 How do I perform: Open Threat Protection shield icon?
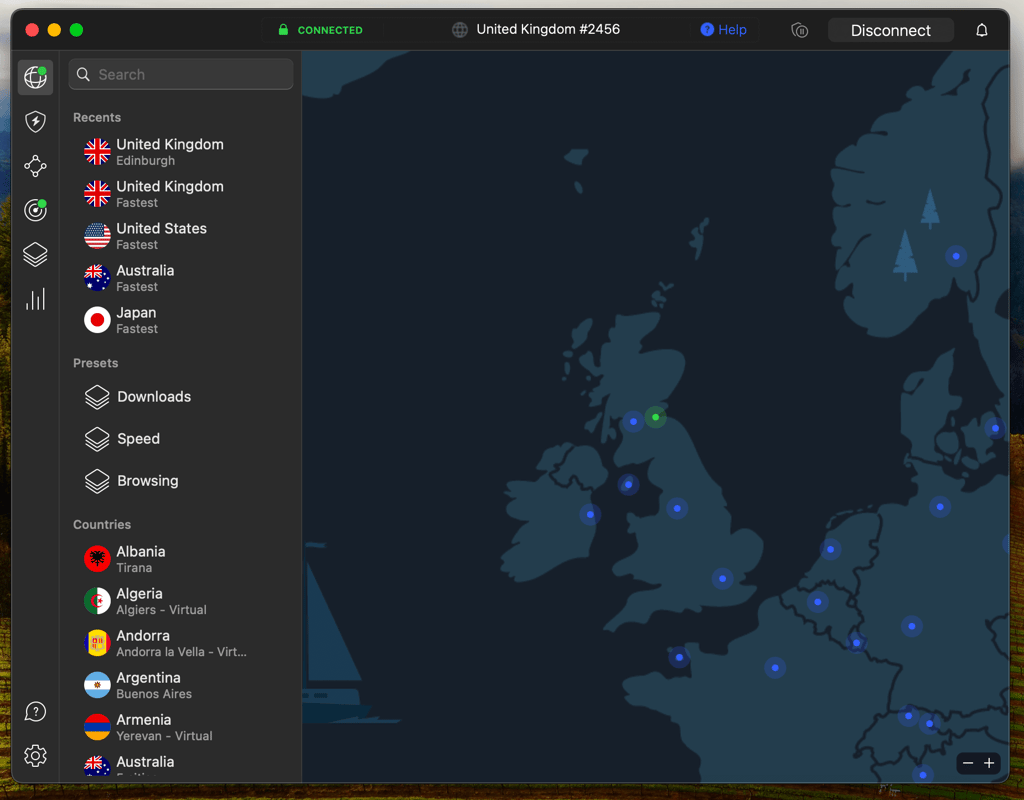[35, 121]
